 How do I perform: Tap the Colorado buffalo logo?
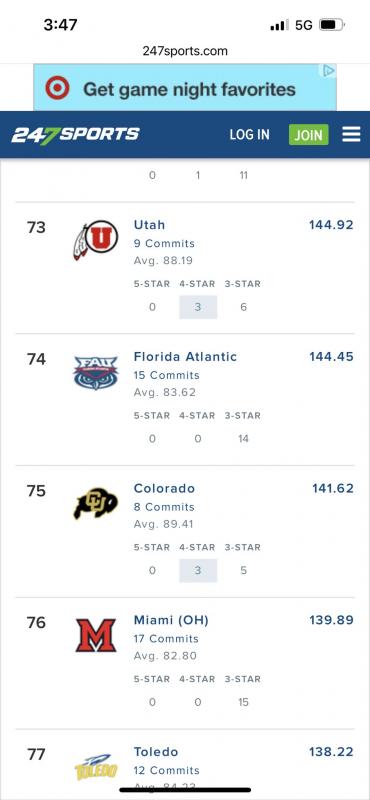(x=95, y=504)
